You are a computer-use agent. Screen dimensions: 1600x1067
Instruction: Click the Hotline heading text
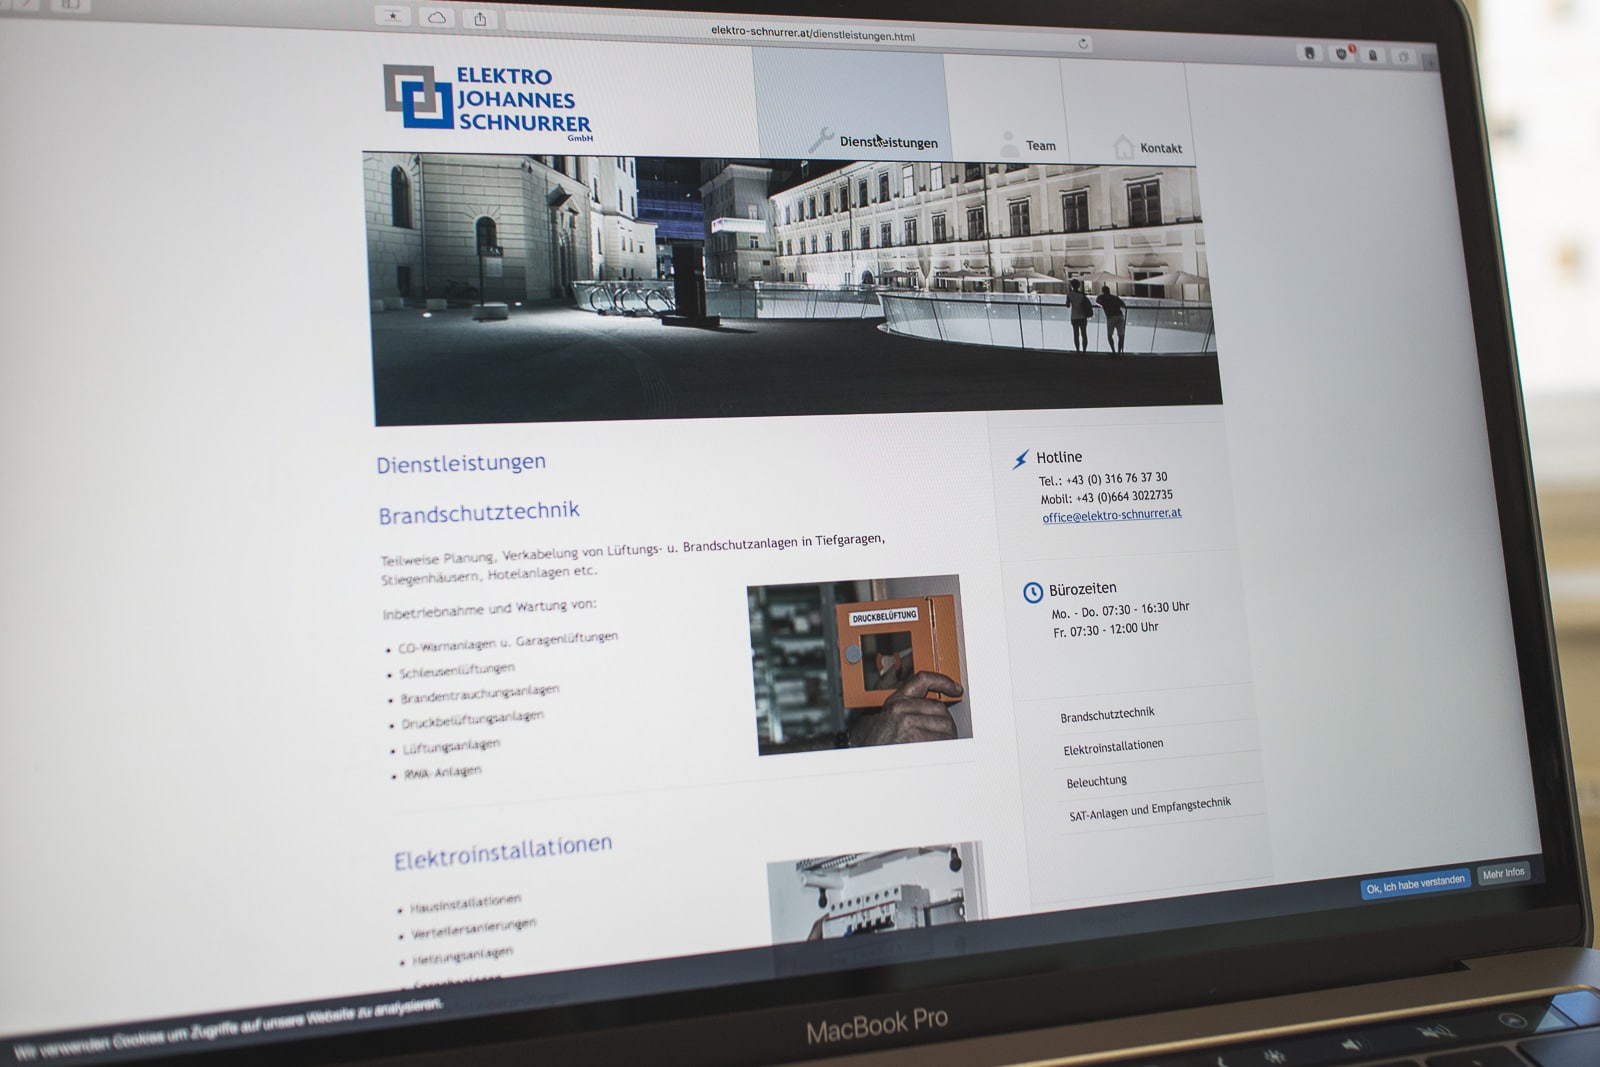click(1059, 457)
